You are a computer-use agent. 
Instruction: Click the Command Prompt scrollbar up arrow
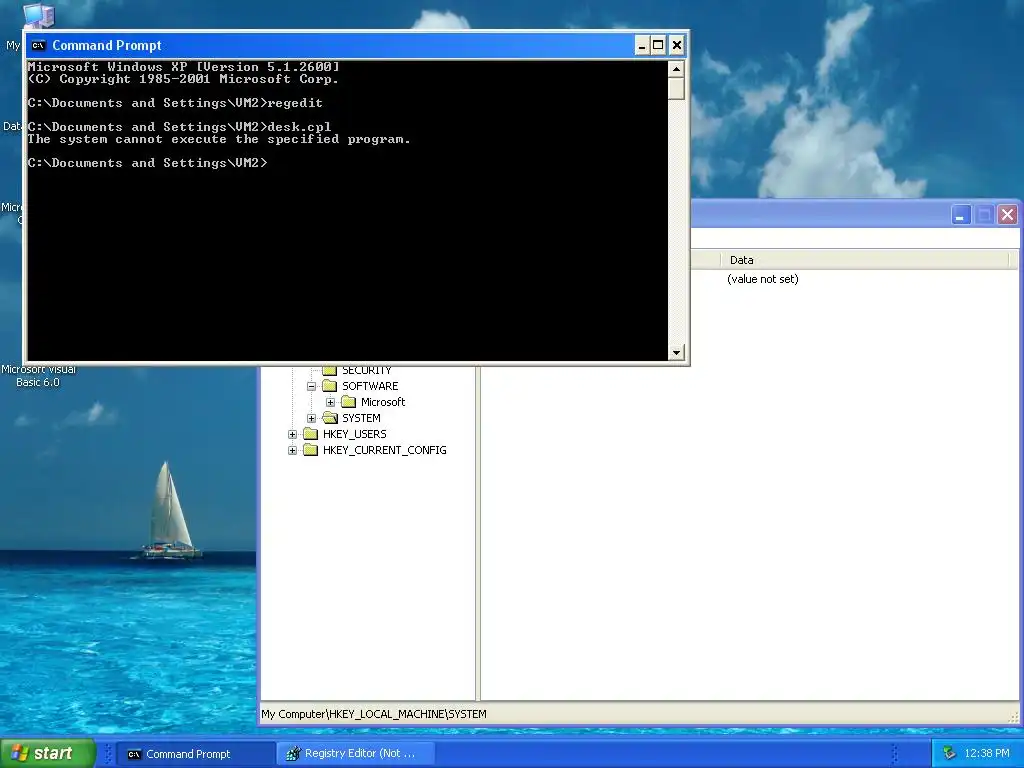pyautogui.click(x=676, y=69)
